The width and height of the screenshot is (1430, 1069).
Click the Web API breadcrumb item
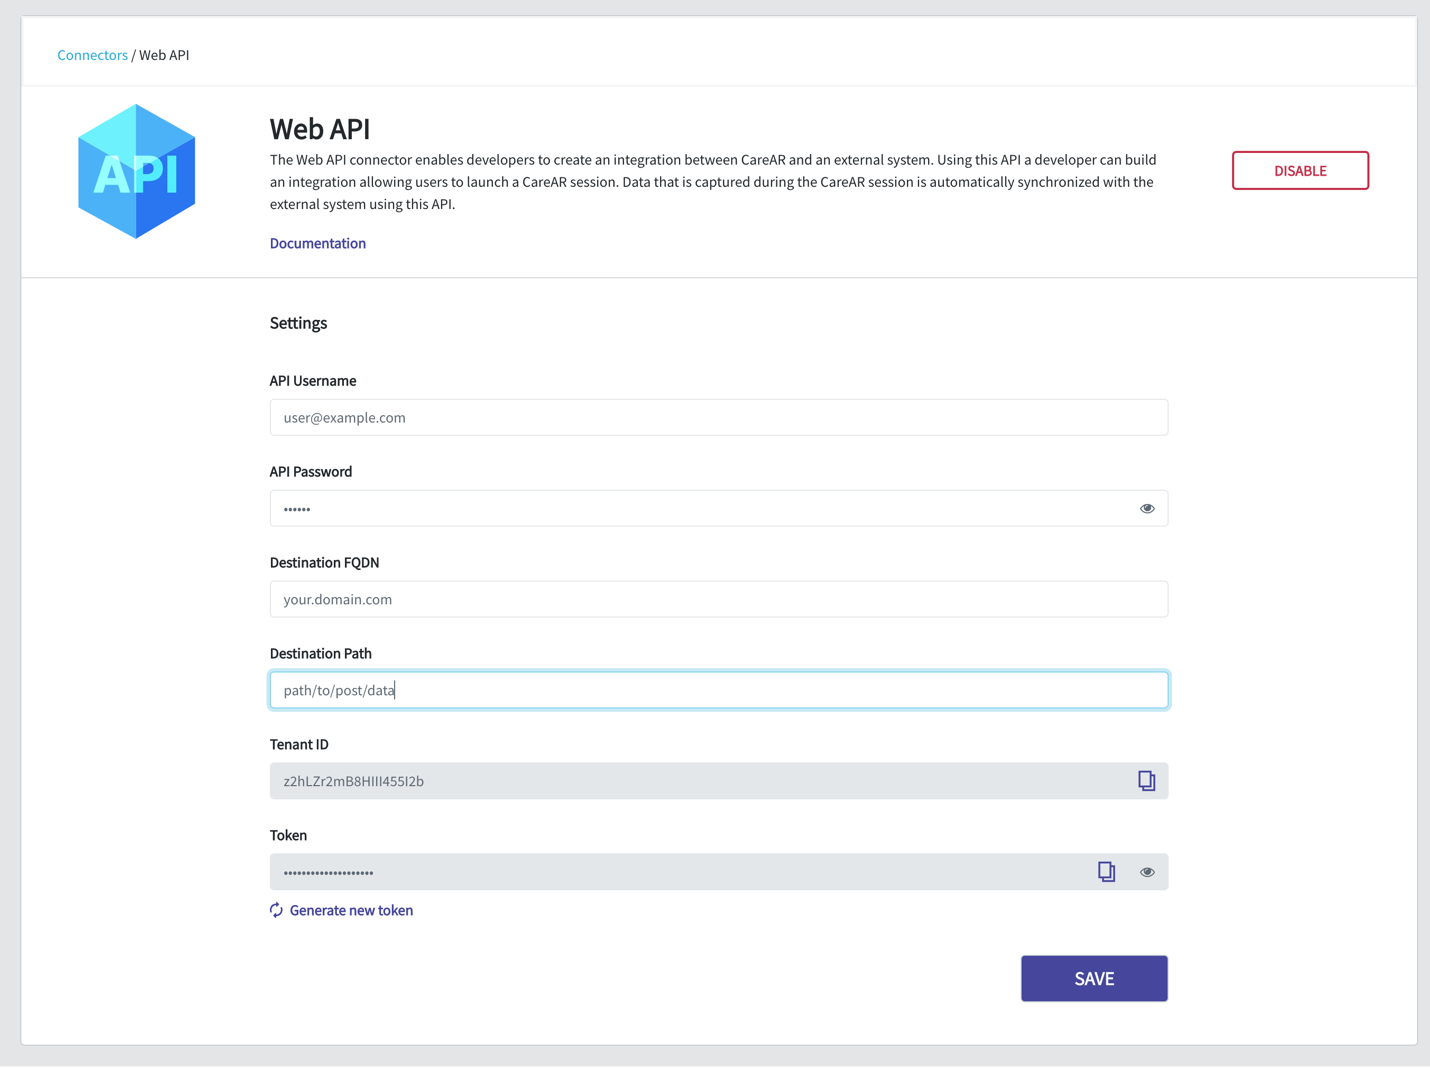(x=164, y=55)
